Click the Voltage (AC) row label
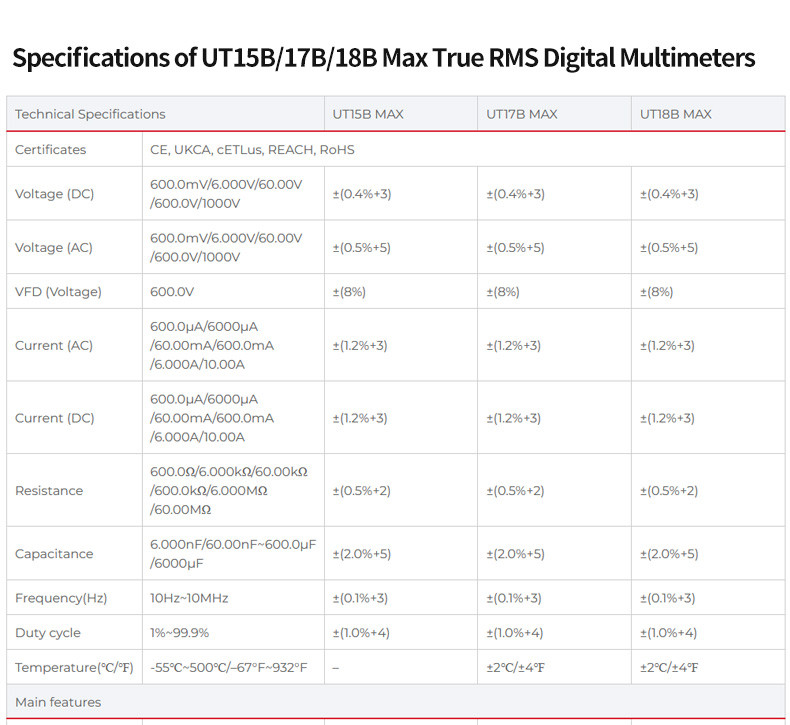This screenshot has height=725, width=790. tap(54, 247)
